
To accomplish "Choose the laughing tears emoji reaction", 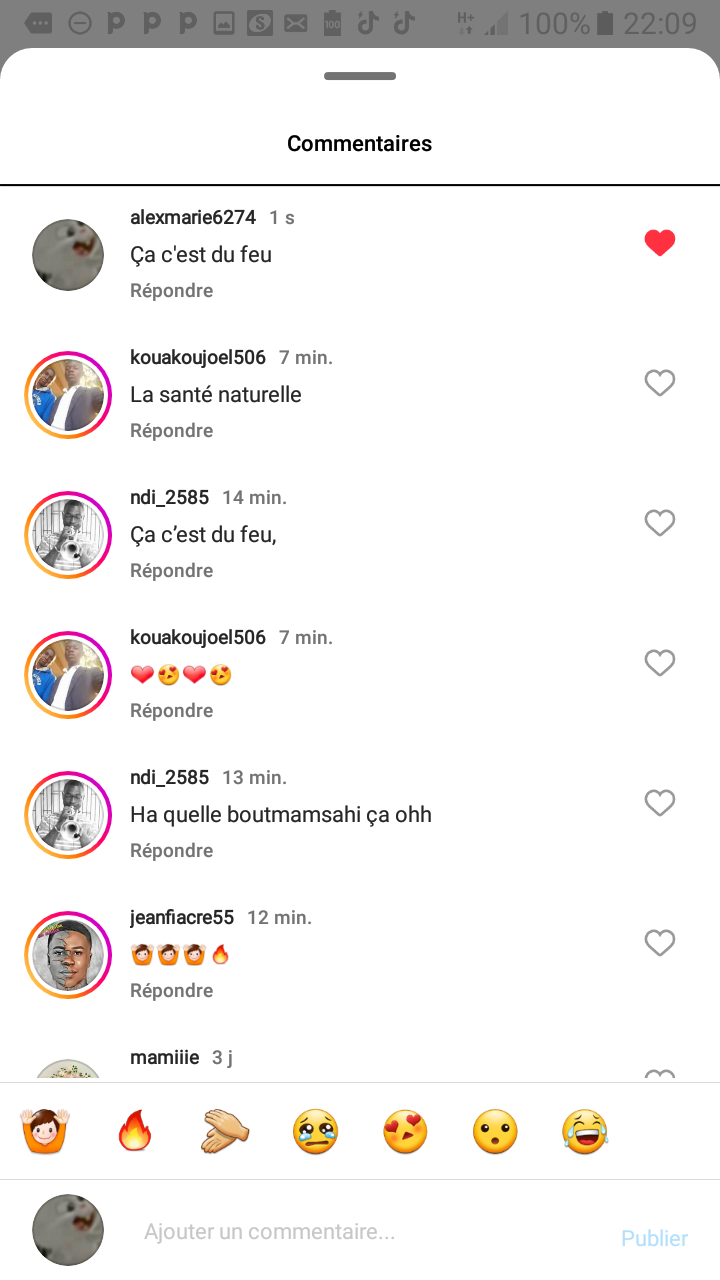I will pos(585,1131).
